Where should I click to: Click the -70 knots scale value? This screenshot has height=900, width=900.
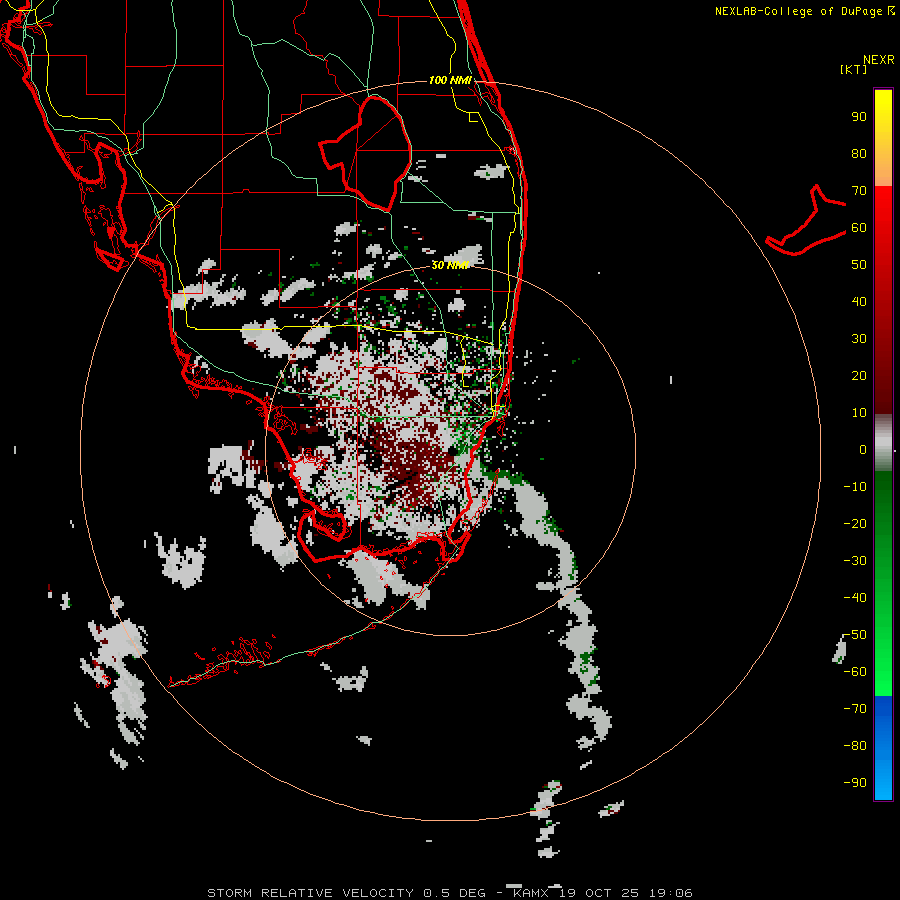coord(855,709)
